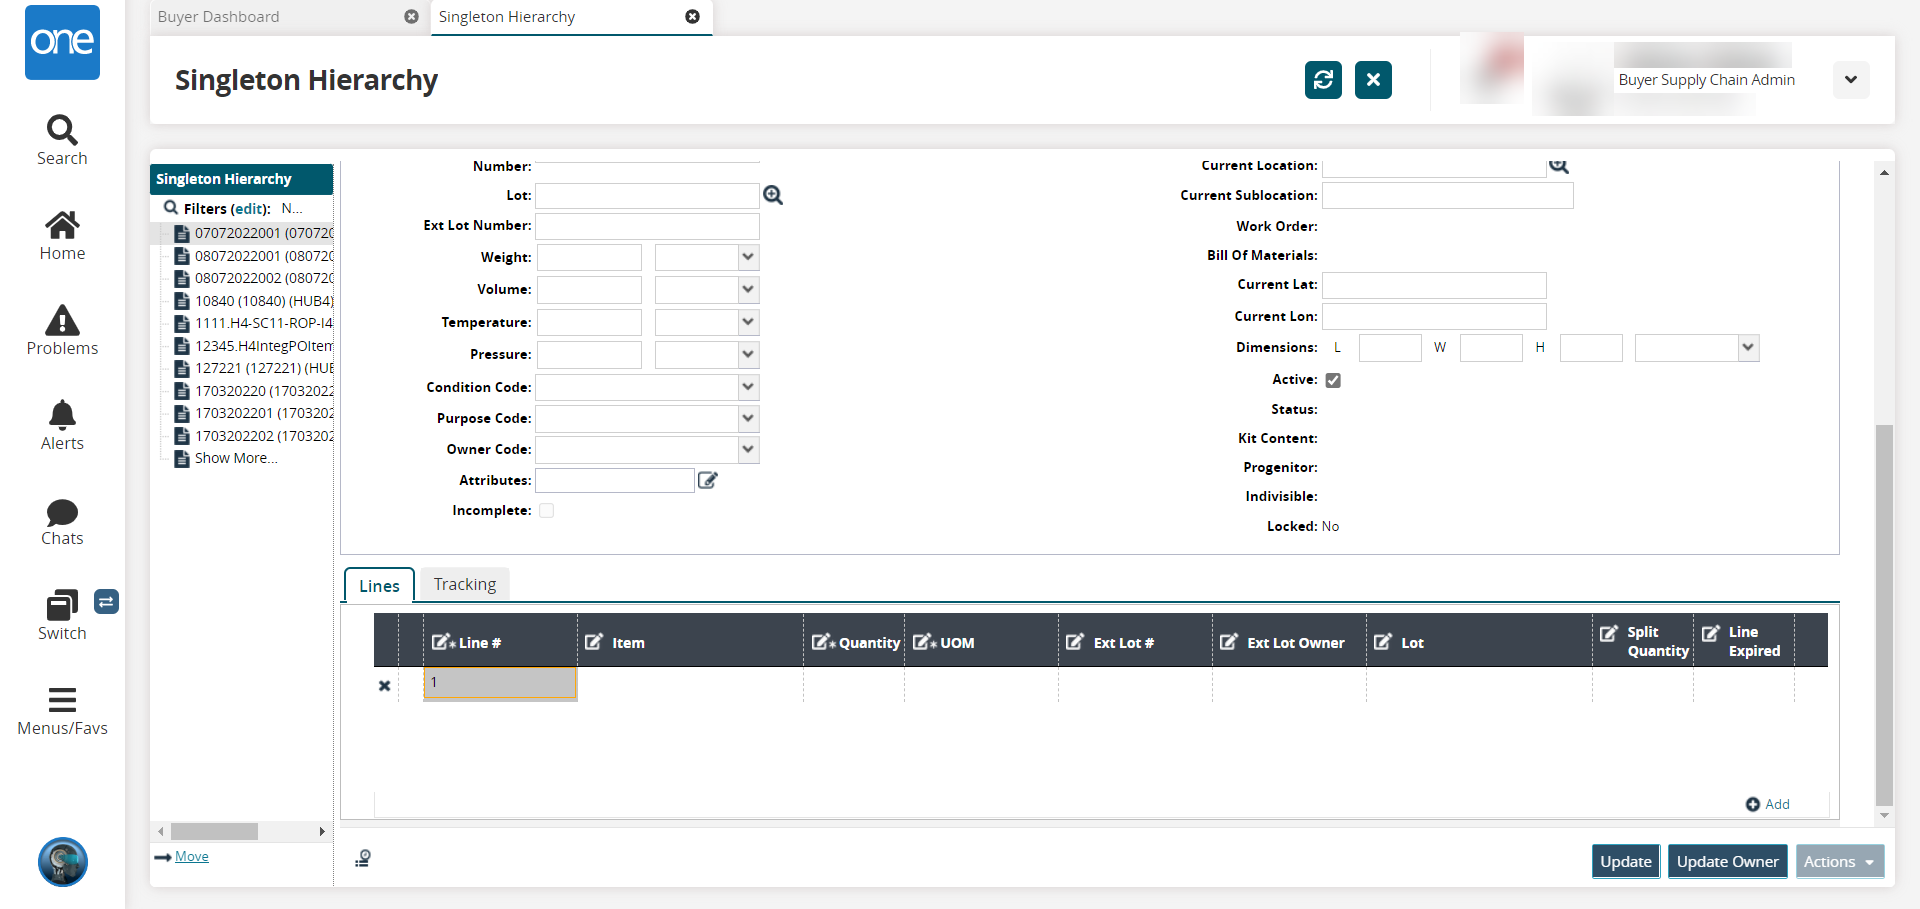Screen dimensions: 1920x909
Task: Click the Quantity column header
Action: pyautogui.click(x=856, y=643)
